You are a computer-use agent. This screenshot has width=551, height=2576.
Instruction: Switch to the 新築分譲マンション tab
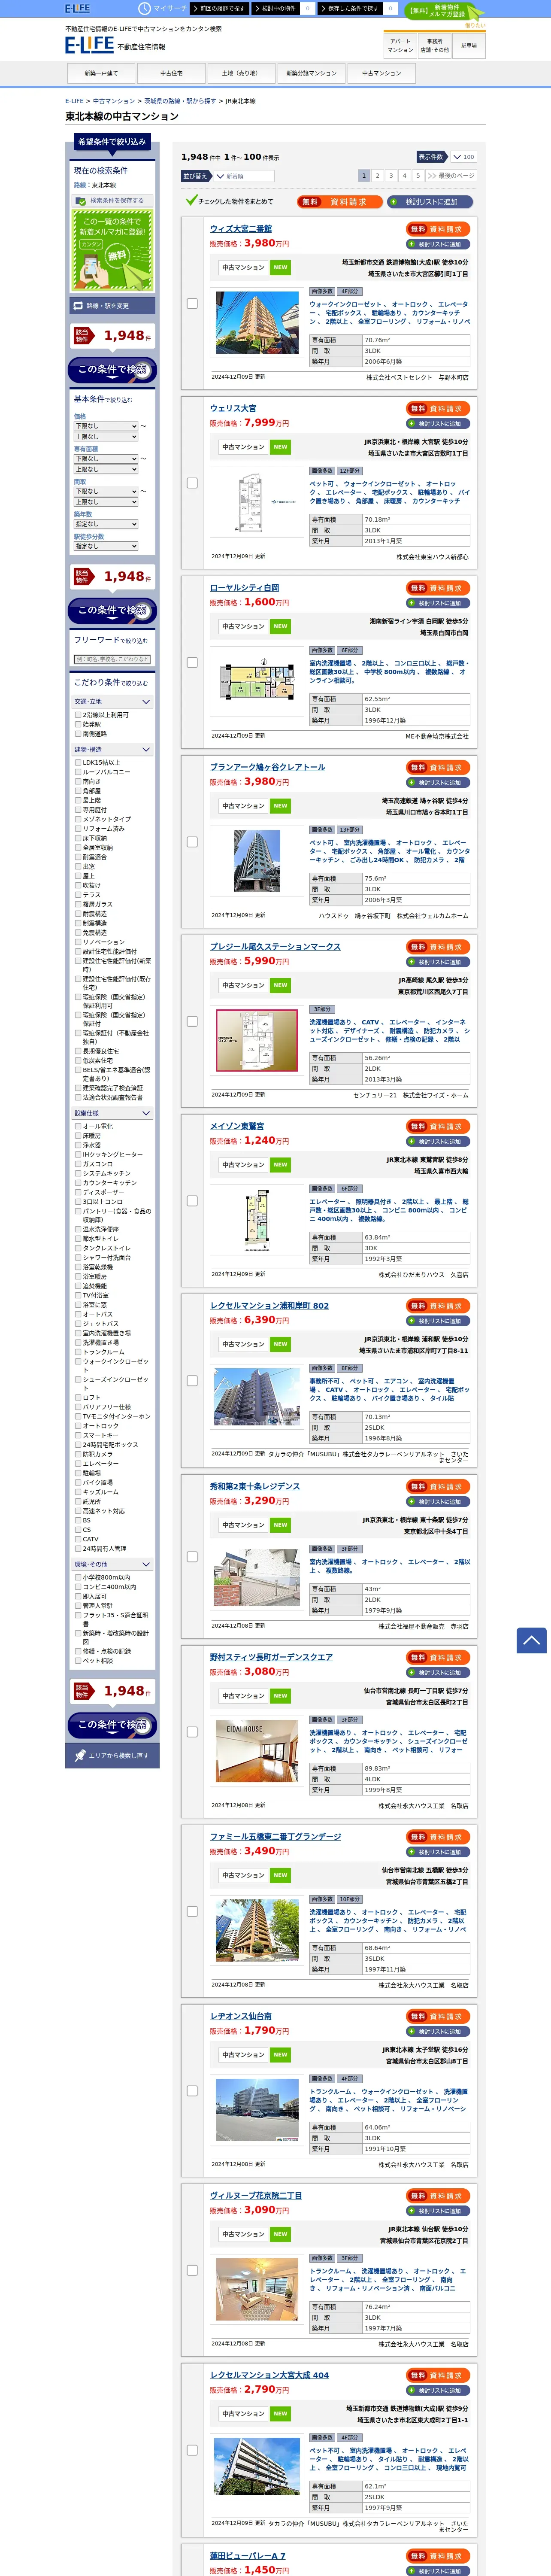tap(311, 73)
